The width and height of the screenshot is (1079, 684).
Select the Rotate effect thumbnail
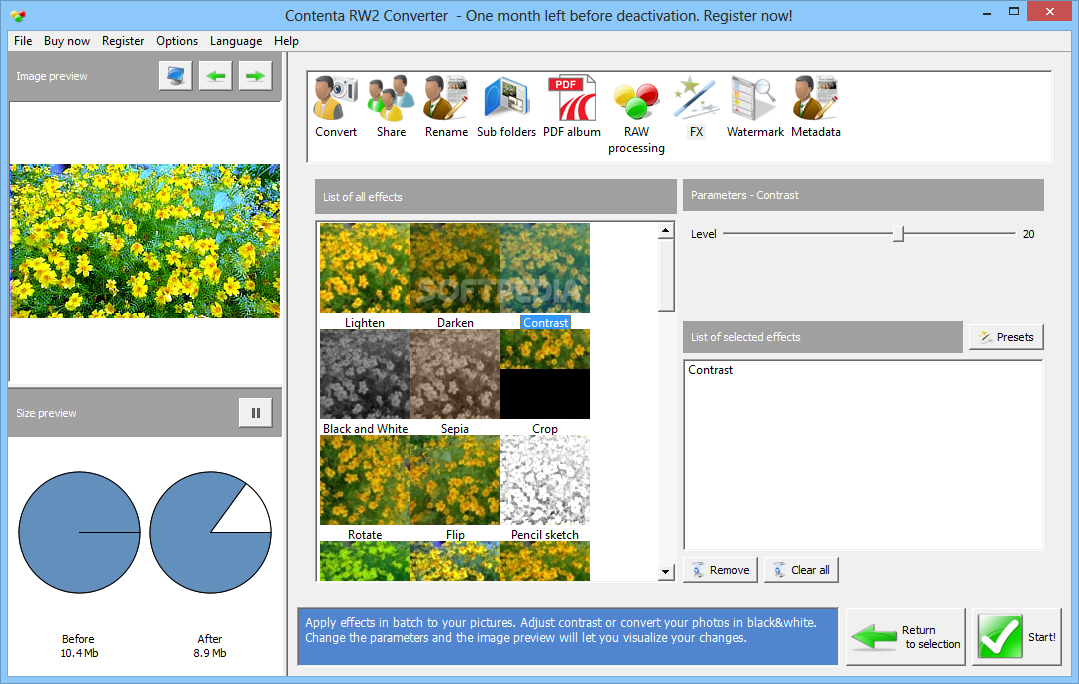click(x=365, y=480)
